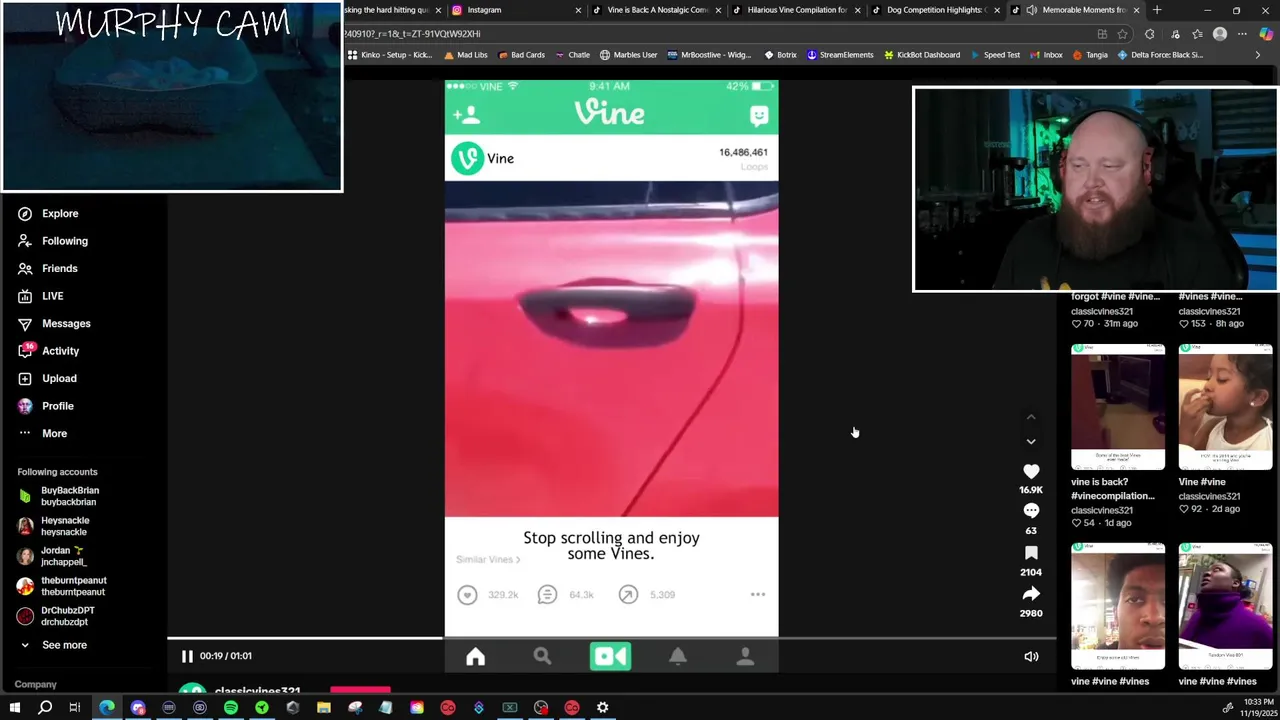1280x720 pixels.
Task: Bookmark the video to favorites
Action: pyautogui.click(x=1031, y=553)
